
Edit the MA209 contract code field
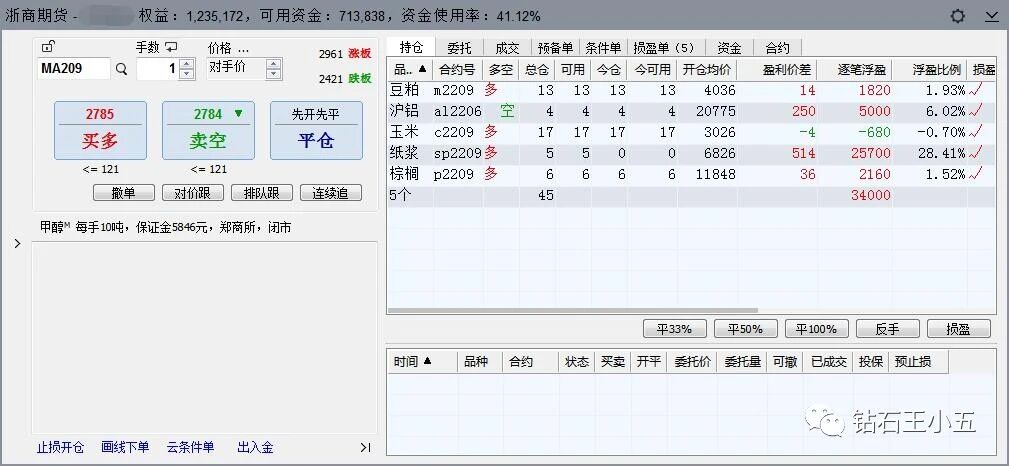[x=74, y=68]
